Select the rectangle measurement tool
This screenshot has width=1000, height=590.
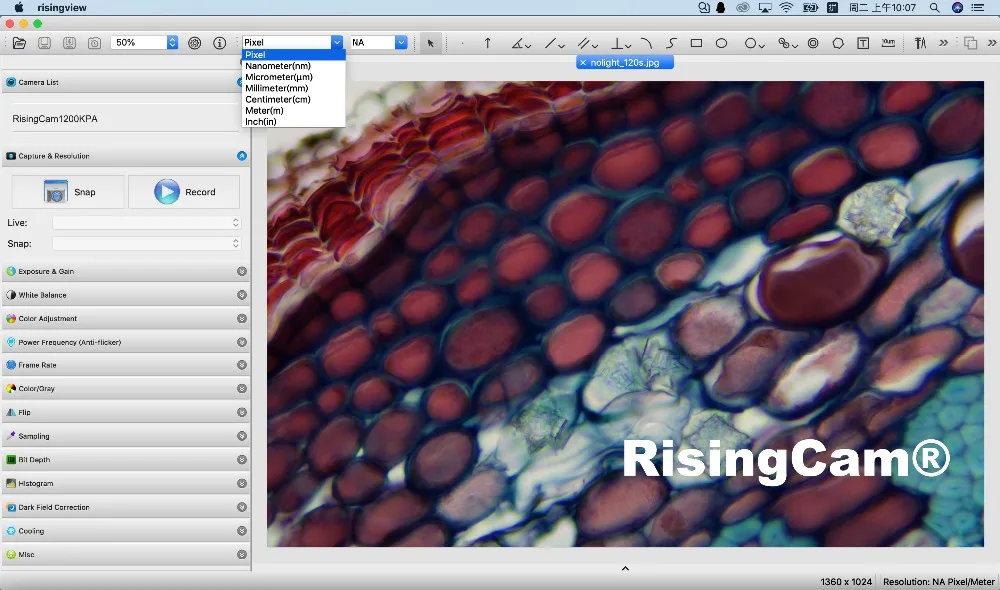click(696, 43)
